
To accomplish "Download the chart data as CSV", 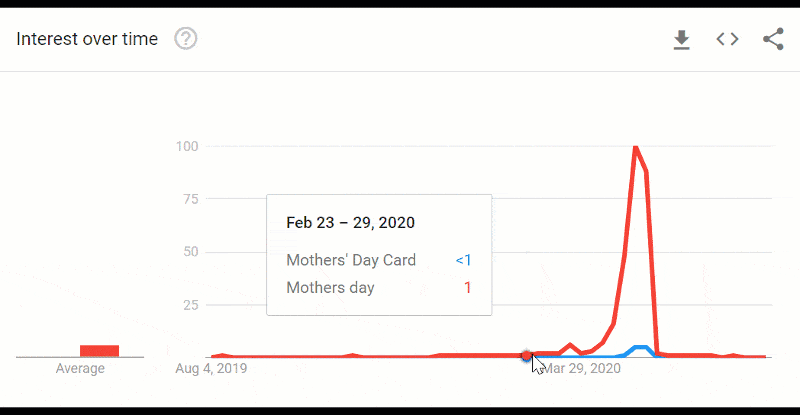I will coord(682,40).
